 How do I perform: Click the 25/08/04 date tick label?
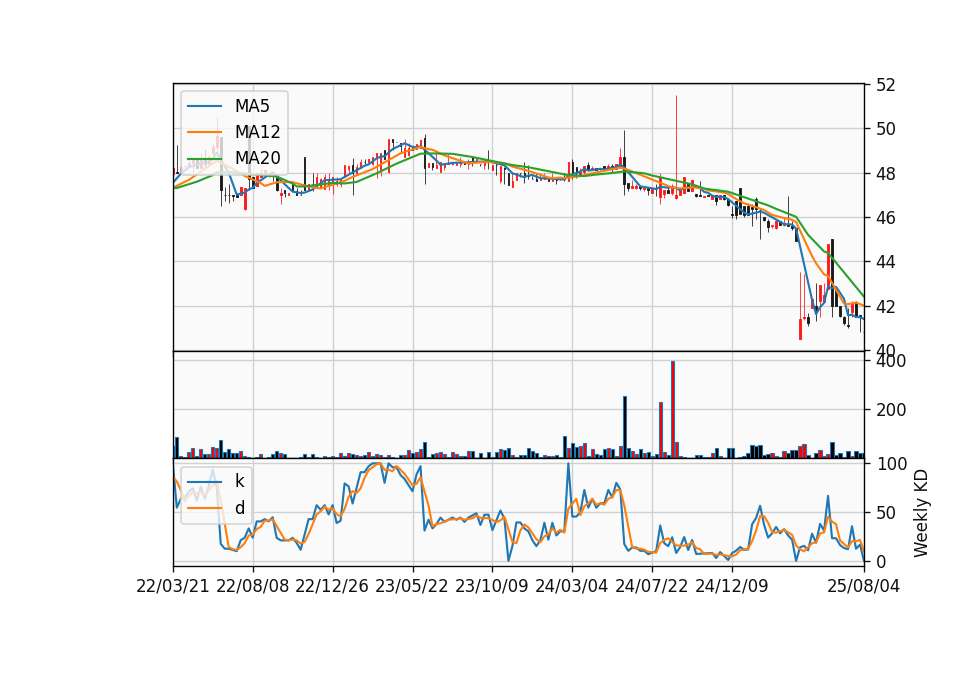click(864, 586)
